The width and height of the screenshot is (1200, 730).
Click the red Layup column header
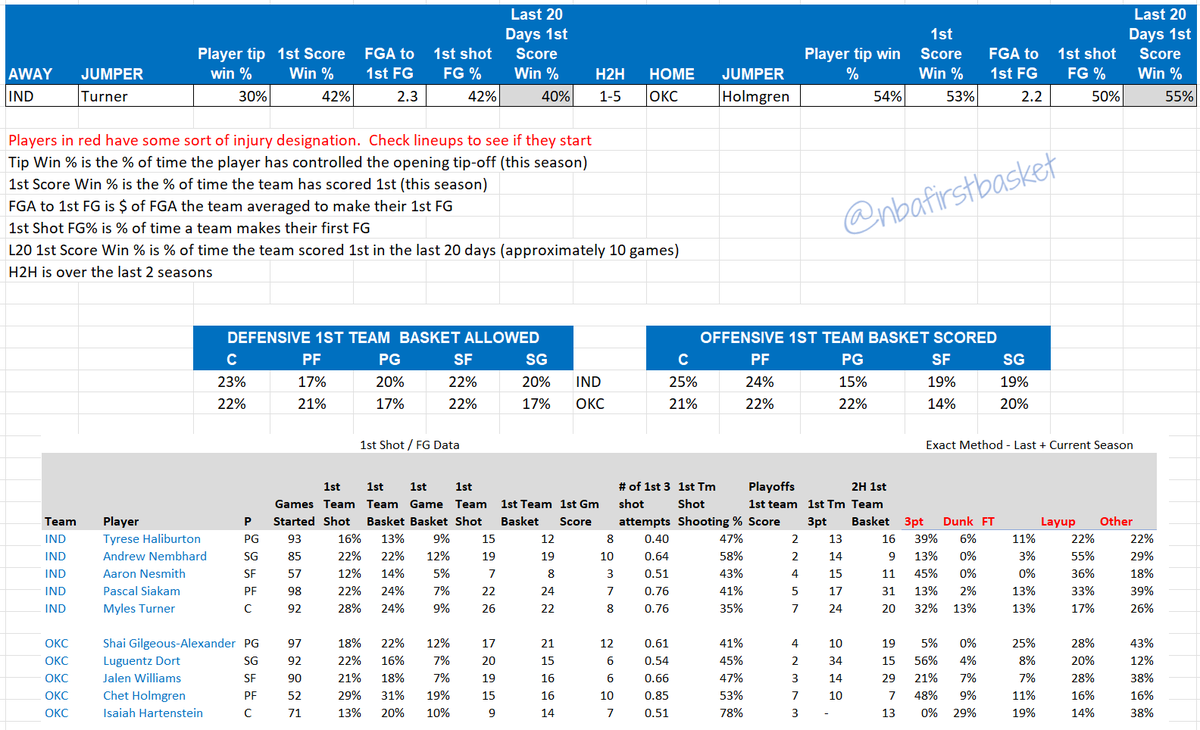(x=1058, y=521)
